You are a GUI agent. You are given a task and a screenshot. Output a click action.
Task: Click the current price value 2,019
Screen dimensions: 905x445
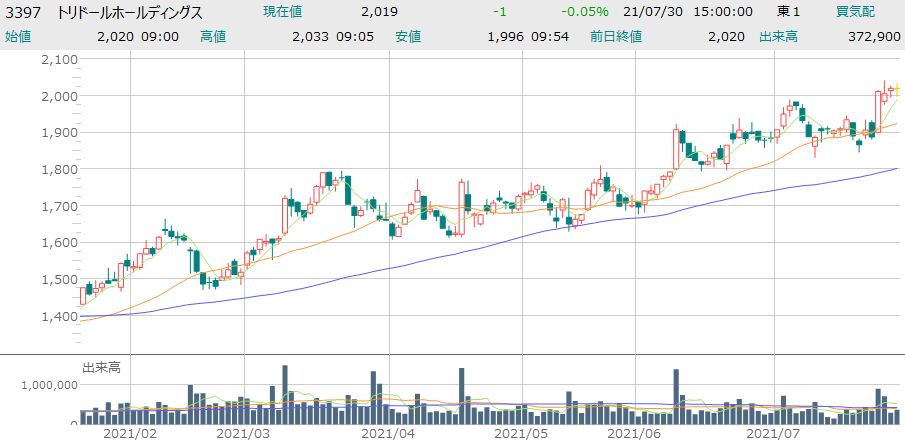point(379,12)
